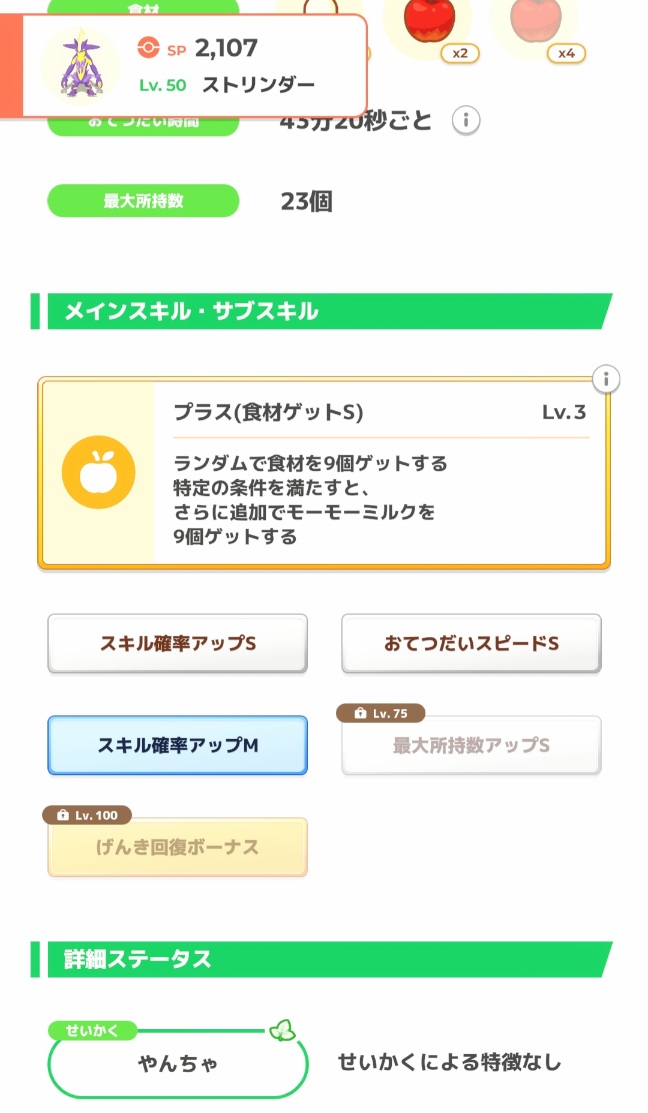This screenshot has width=648, height=1113.
Task: Tap the 最大所持数 green label
Action: click(x=143, y=201)
